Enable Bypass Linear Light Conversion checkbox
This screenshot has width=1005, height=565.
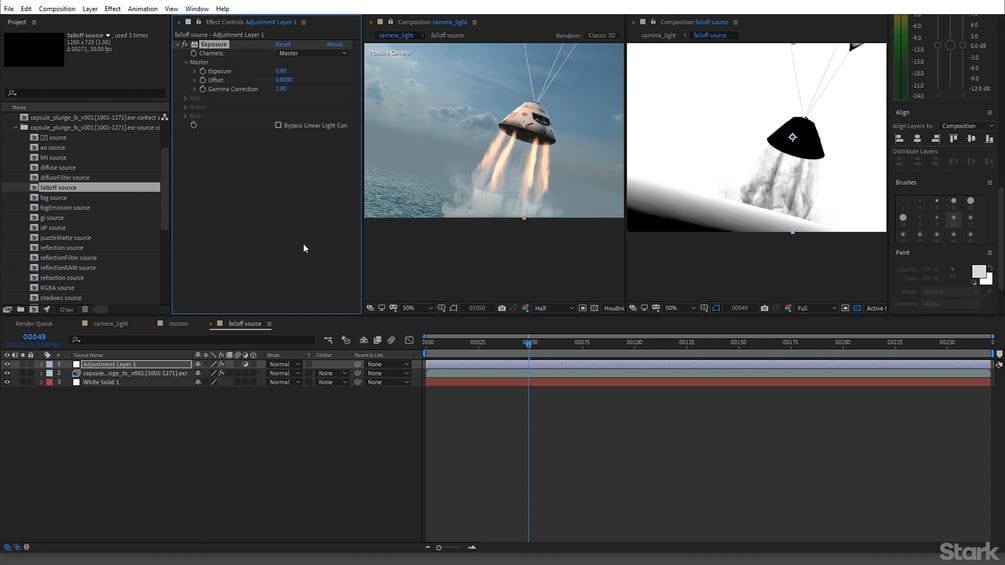(x=278, y=125)
